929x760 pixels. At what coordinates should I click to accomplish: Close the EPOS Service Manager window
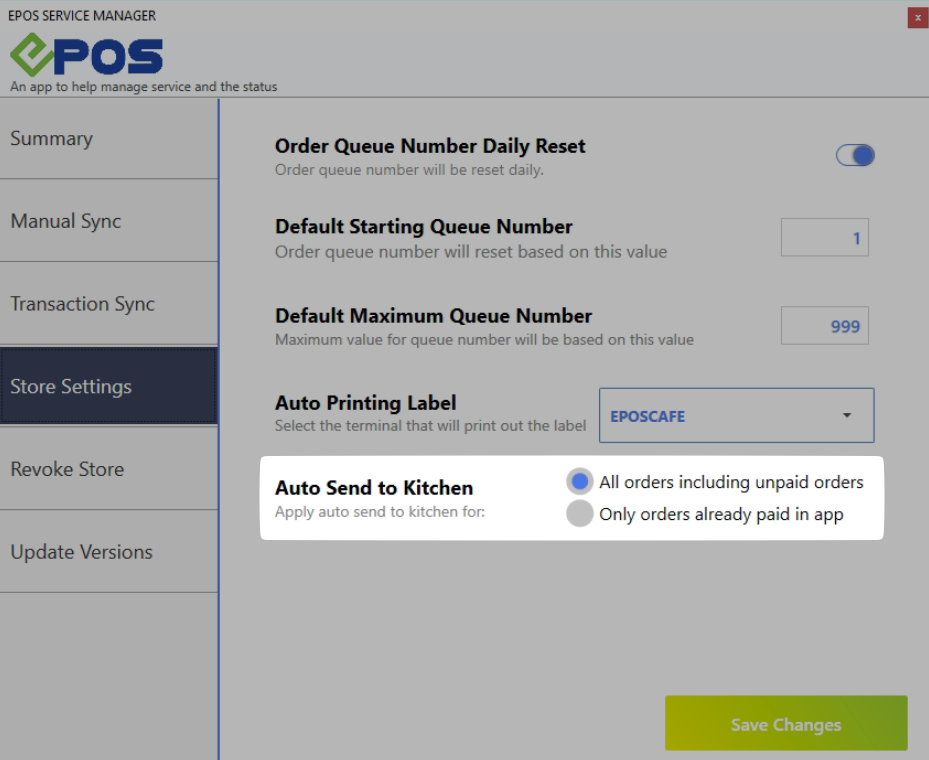point(915,17)
